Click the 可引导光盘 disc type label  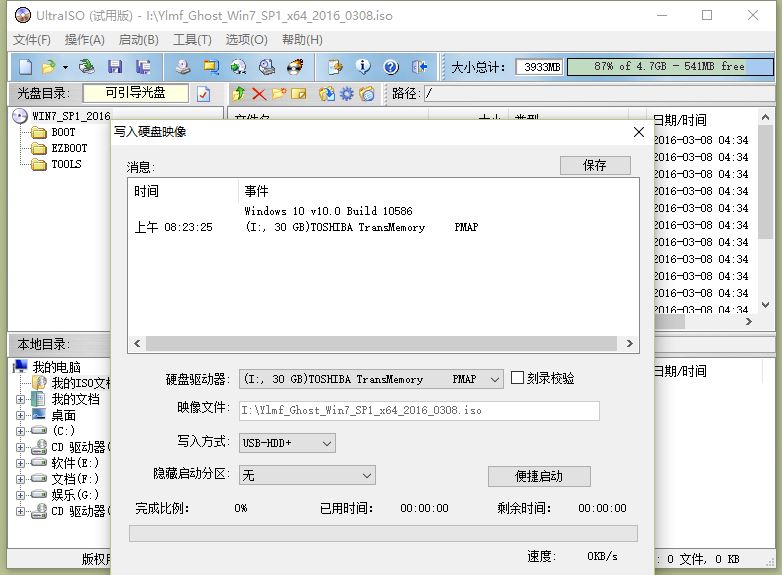coord(135,93)
